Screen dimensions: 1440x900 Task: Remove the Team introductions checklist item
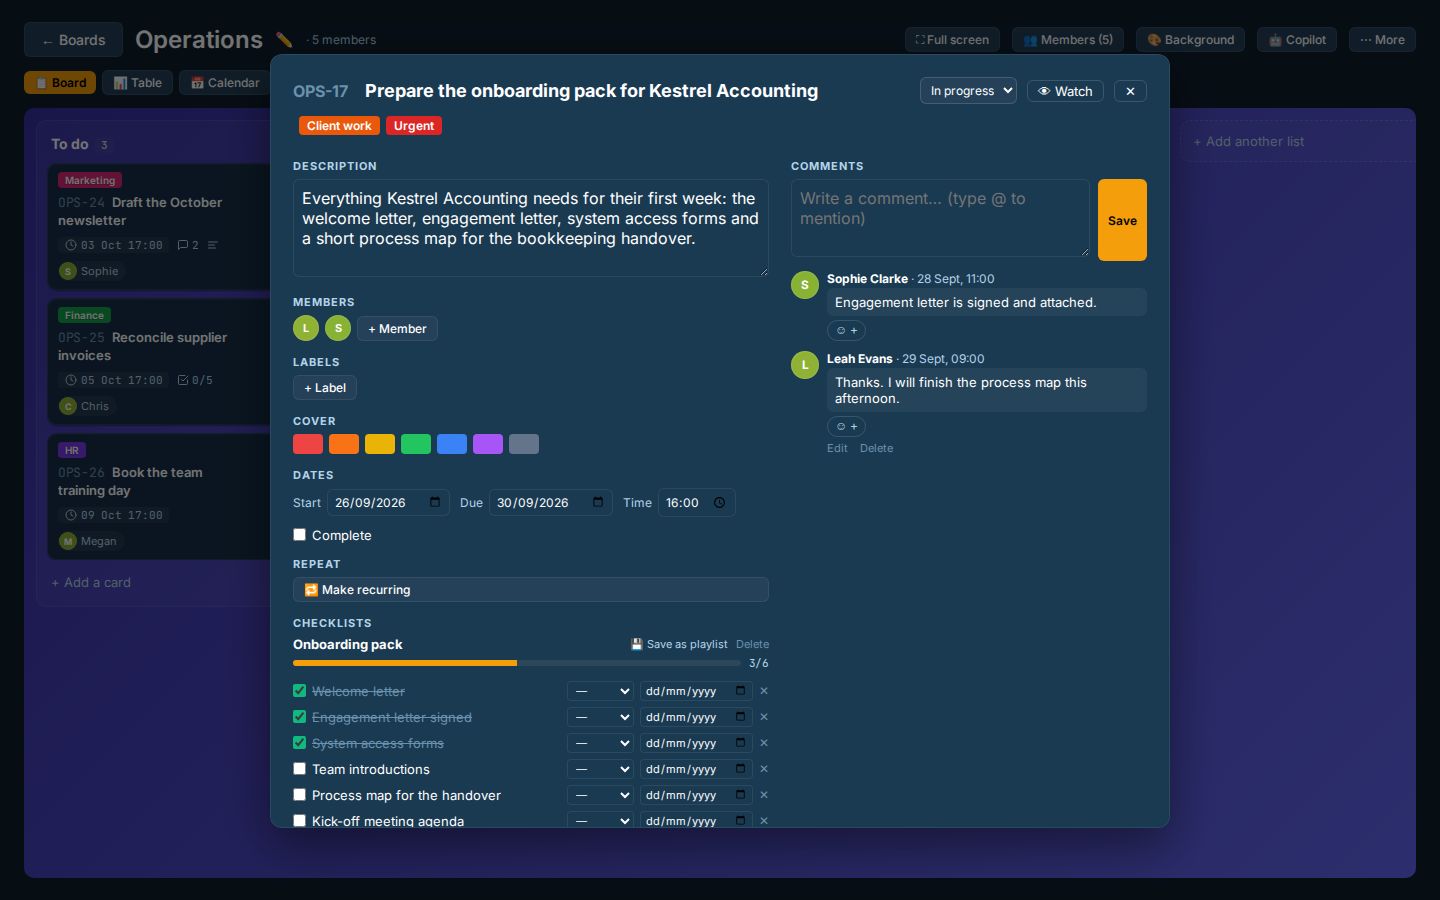tap(764, 769)
